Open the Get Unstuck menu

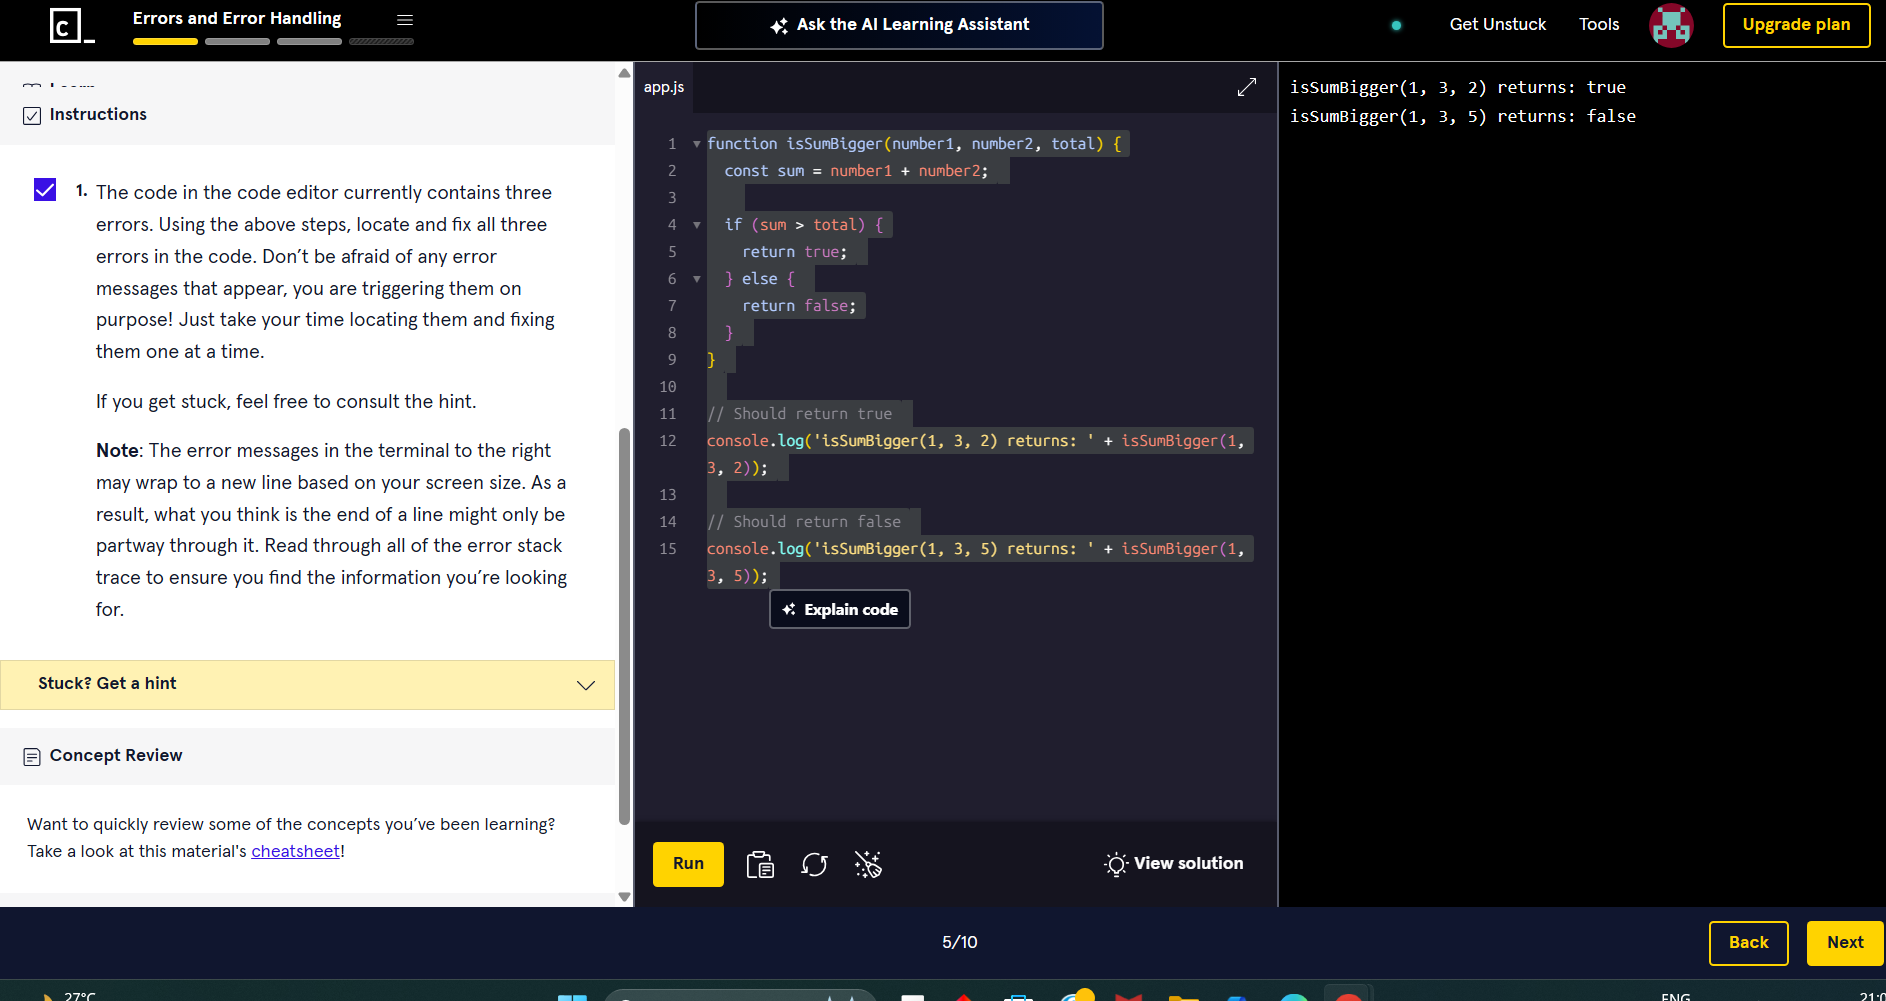(x=1497, y=25)
